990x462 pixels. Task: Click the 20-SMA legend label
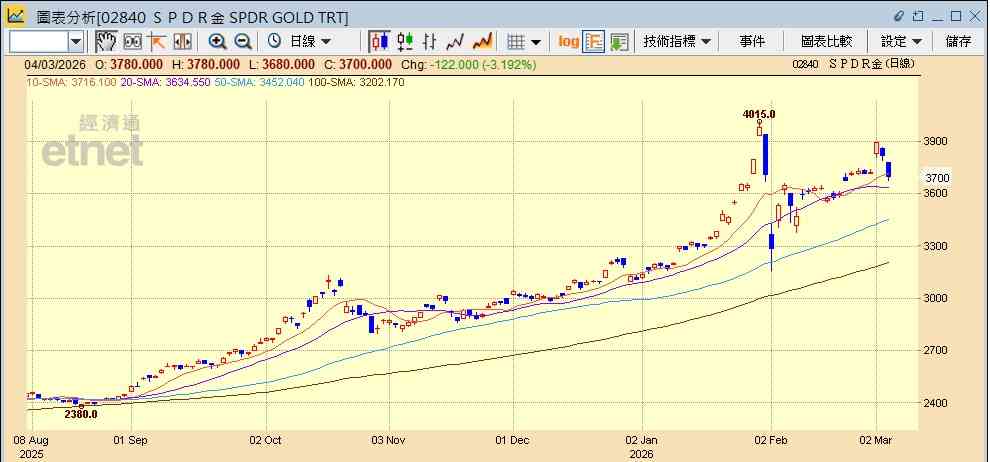click(165, 82)
